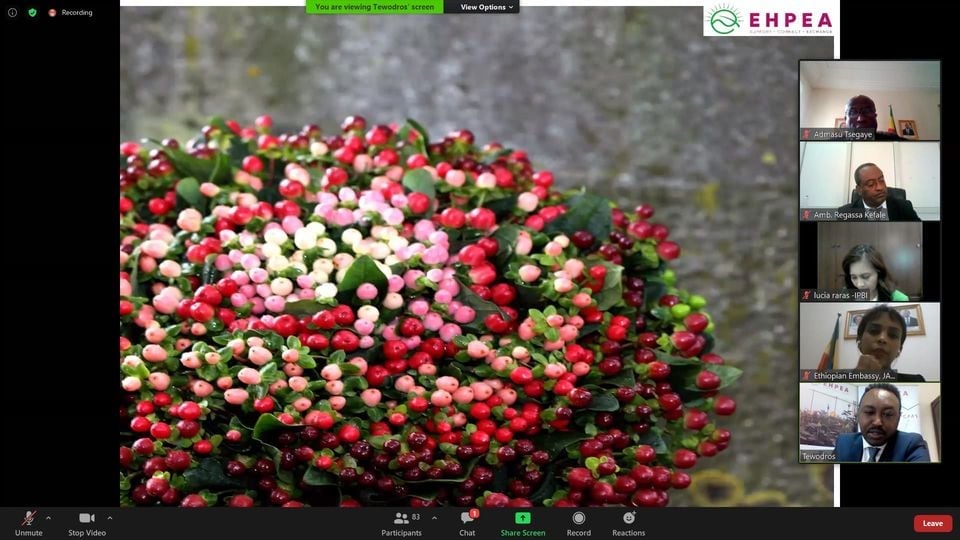The width and height of the screenshot is (960, 540).
Task: Click the green encryption shield icon
Action: pos(32,13)
